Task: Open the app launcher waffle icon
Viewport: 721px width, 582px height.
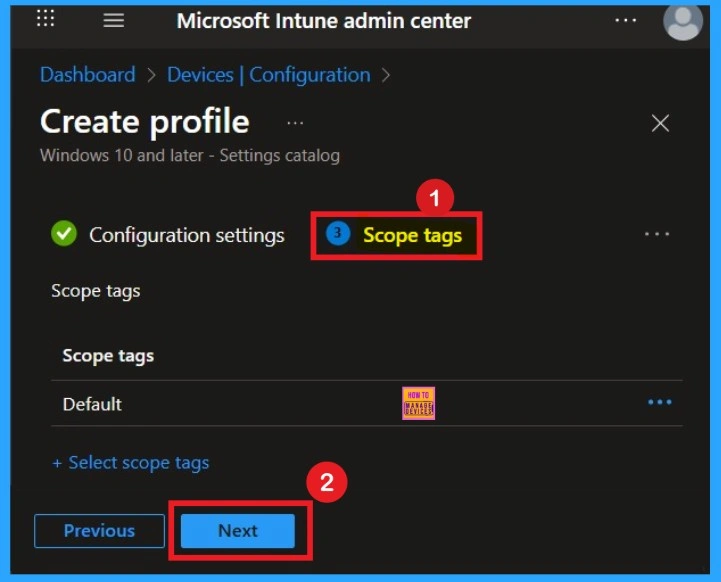Action: point(46,20)
